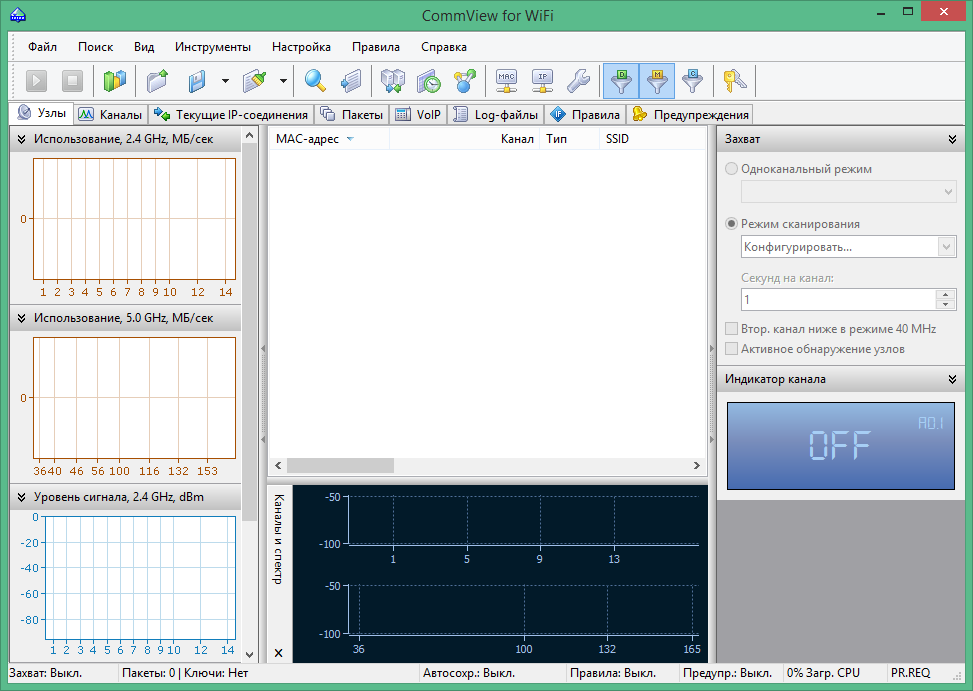Viewport: 973px width, 691px height.
Task: Switch to the Правила tab
Action: (585, 115)
